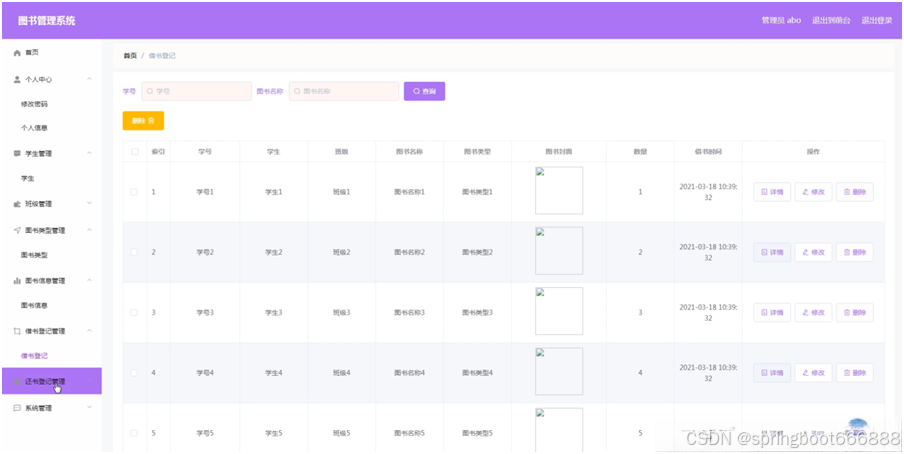Open 详情 for row 学号2
The image size is (904, 454).
pos(772,252)
